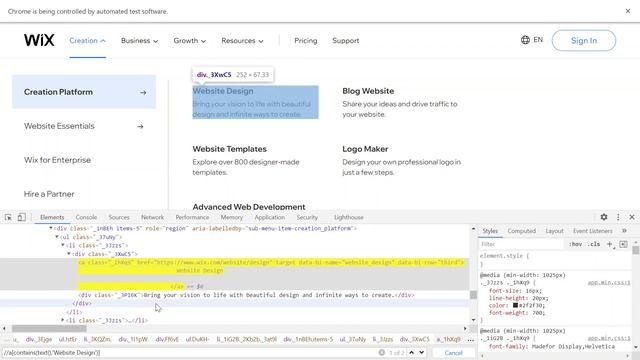
Task: Switch to the Console tab
Action: pos(86,217)
